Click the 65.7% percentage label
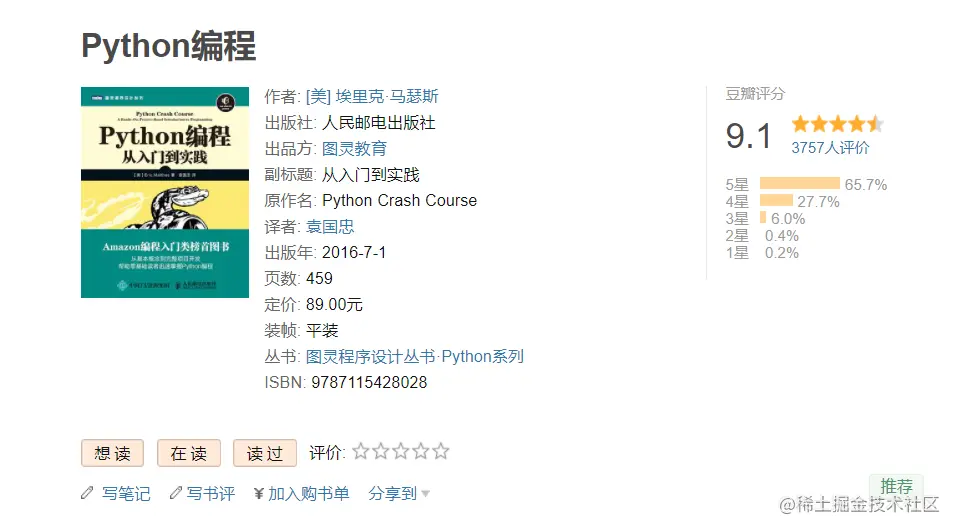Image resolution: width=957 pixels, height=532 pixels. tap(865, 185)
